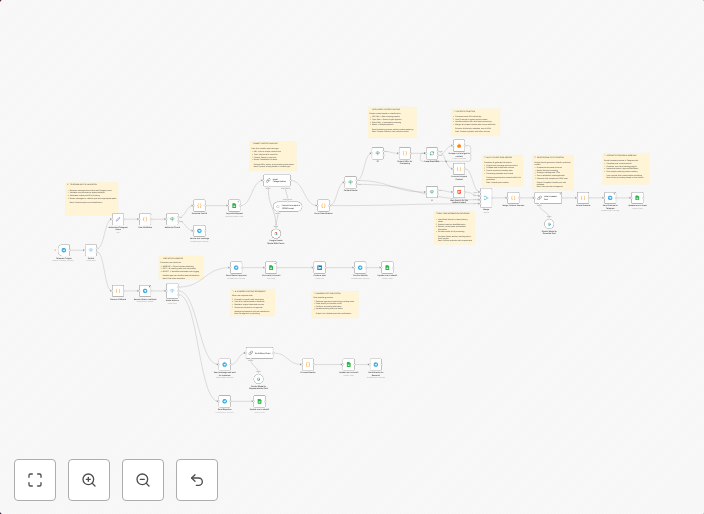Click the Google Gemini chat model sub-node

(x=276, y=232)
